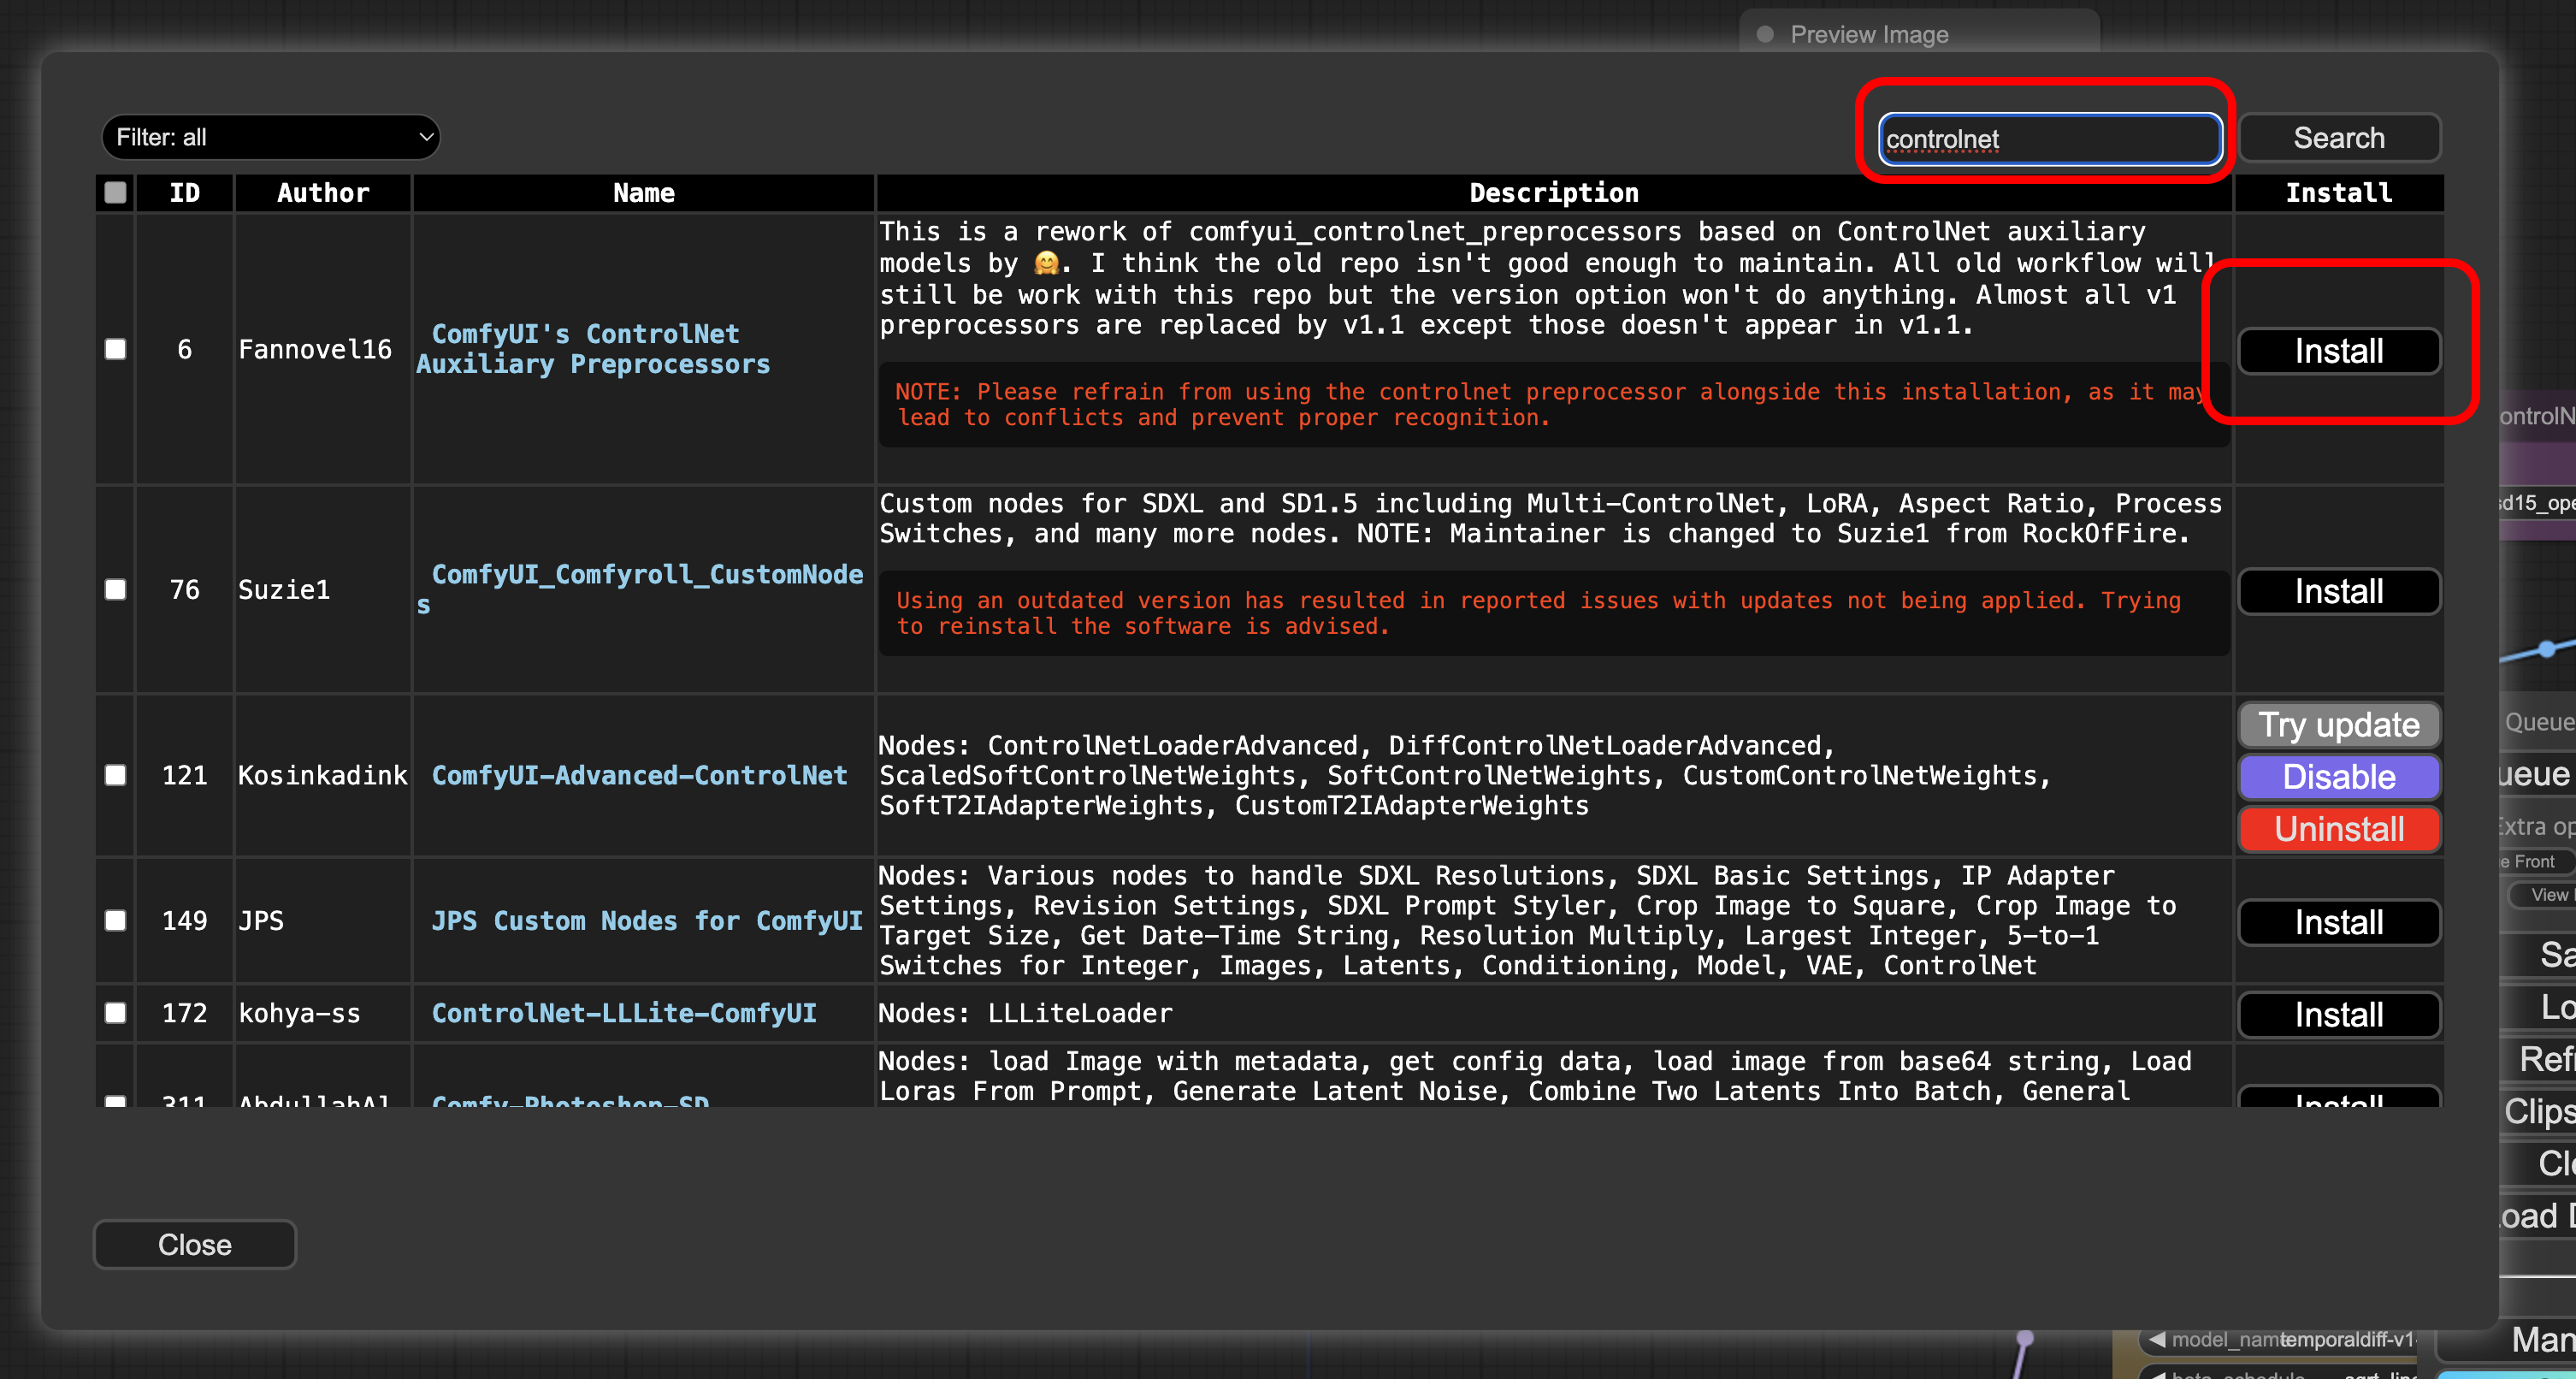
Task: Disable ComfyUI-Advanced-ControlNet
Action: pos(2338,777)
